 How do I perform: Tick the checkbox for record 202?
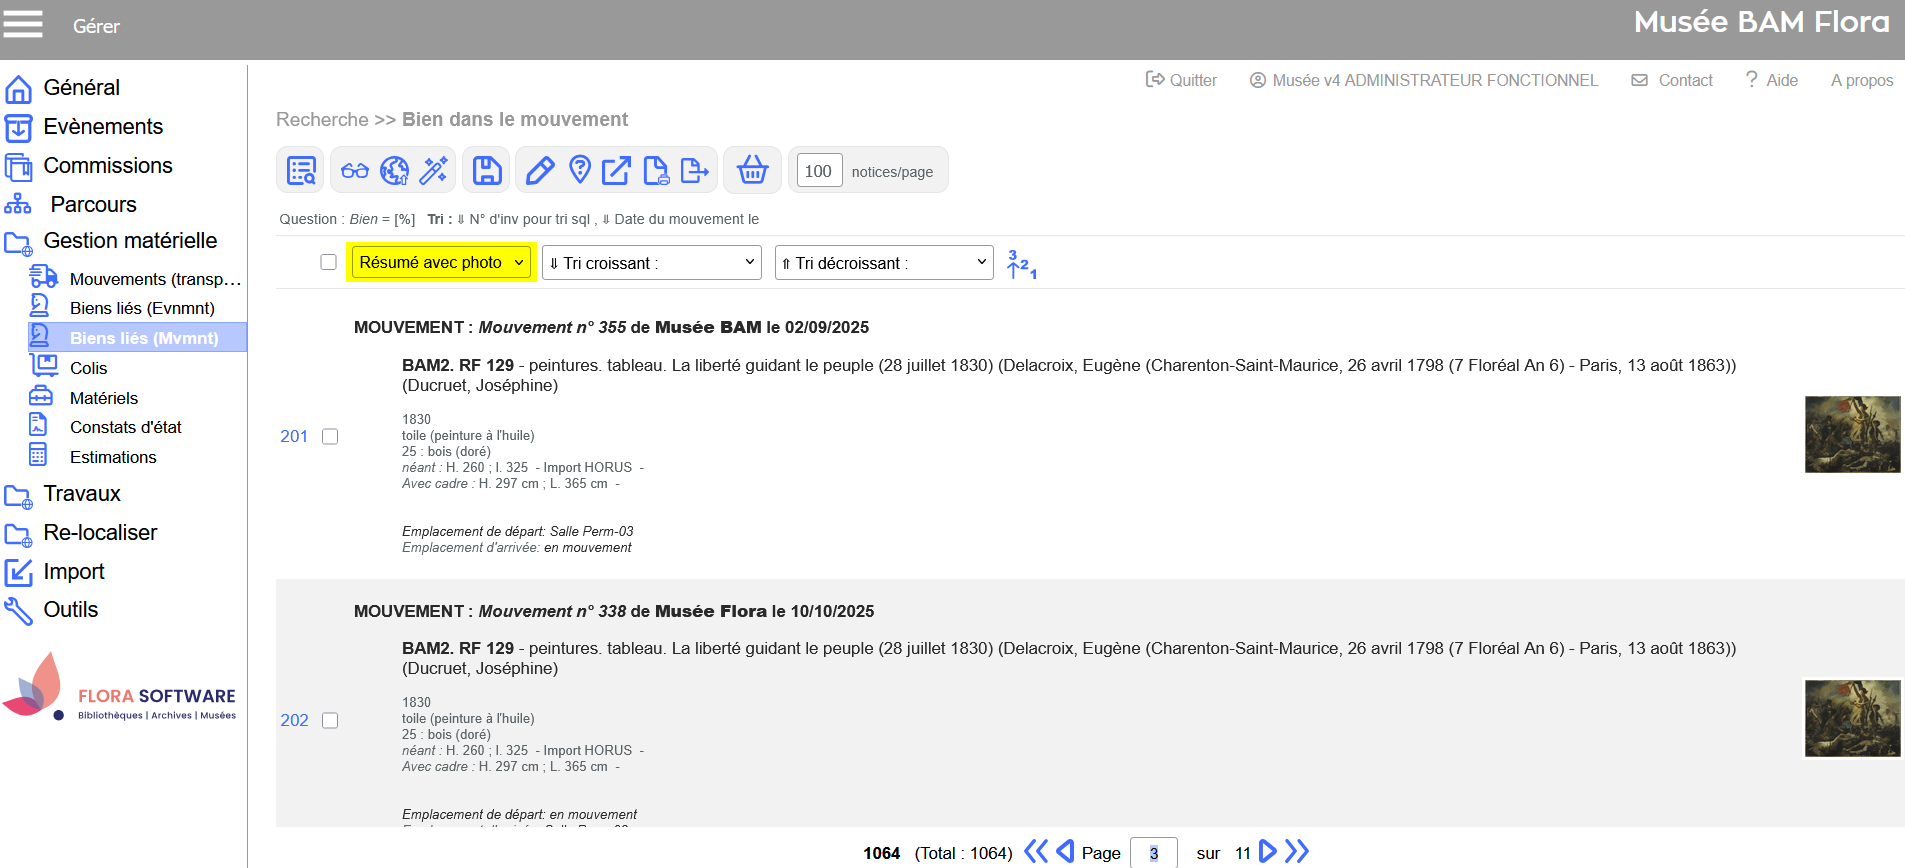(330, 720)
